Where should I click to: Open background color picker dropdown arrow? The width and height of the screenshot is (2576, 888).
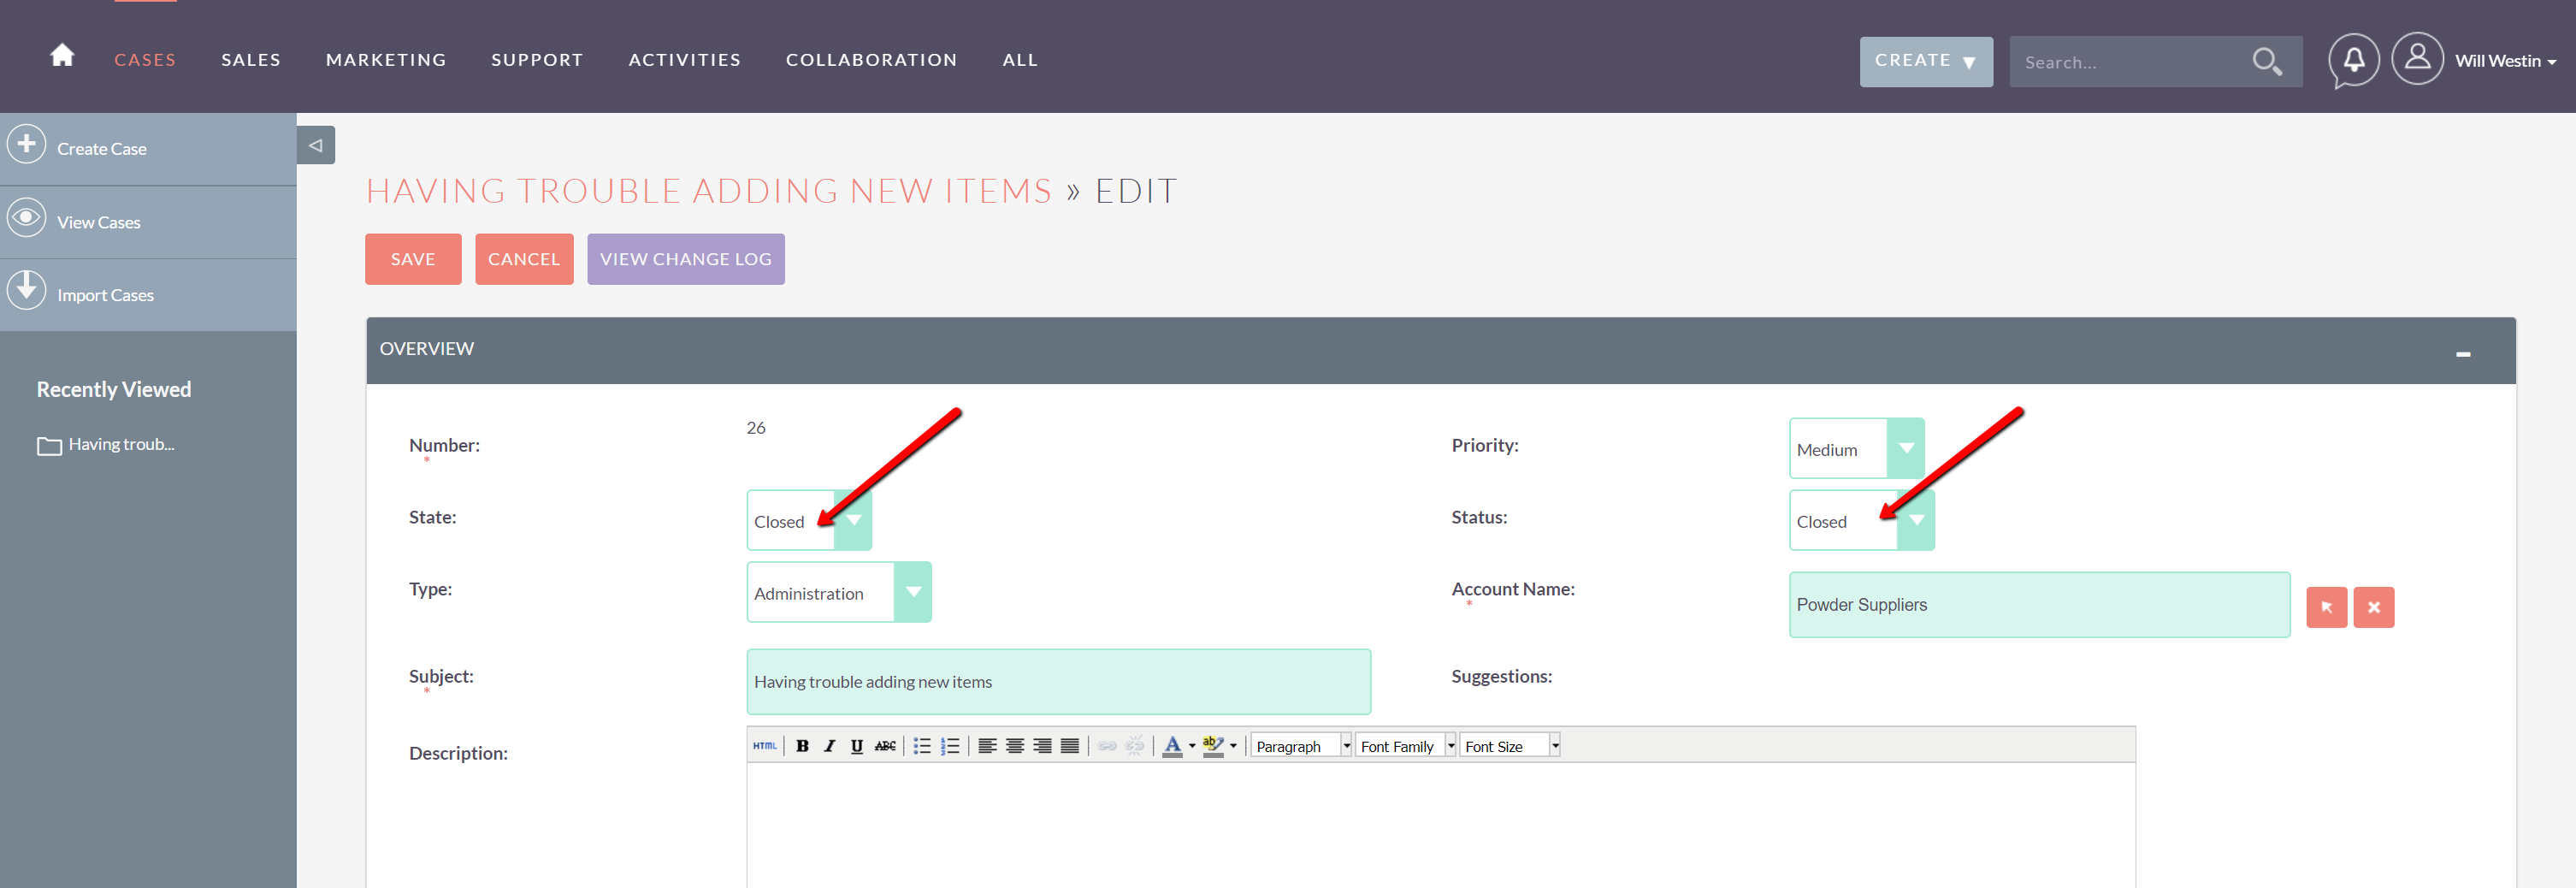pyautogui.click(x=1233, y=746)
